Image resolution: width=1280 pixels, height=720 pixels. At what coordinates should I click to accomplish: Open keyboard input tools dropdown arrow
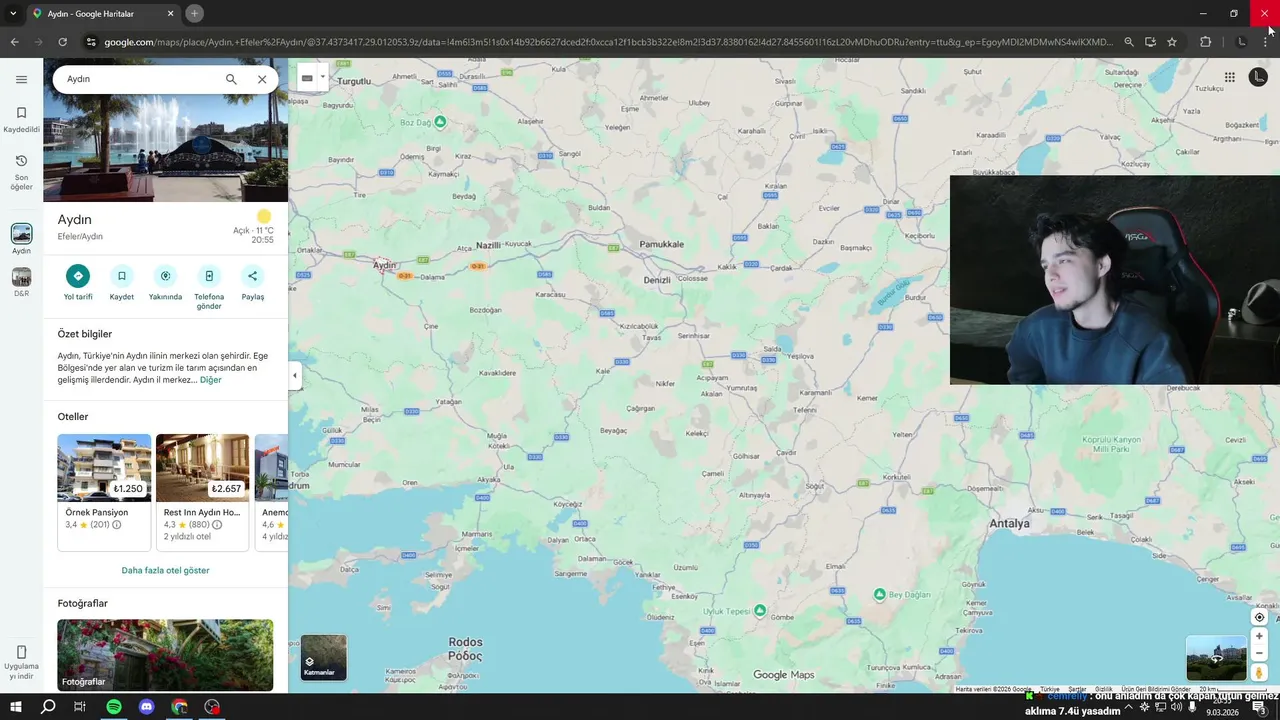tap(322, 78)
